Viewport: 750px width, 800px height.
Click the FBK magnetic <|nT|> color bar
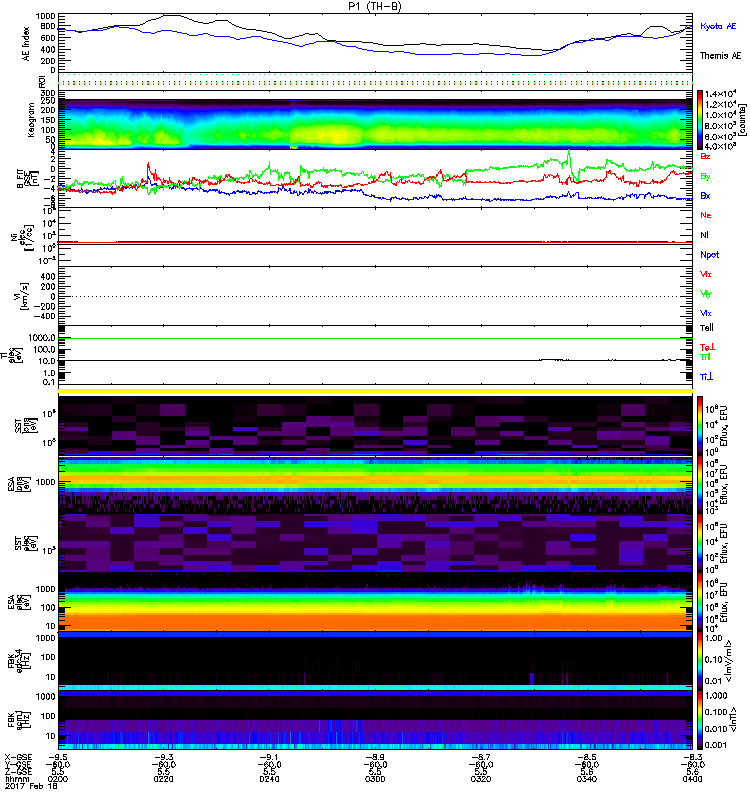coord(700,720)
